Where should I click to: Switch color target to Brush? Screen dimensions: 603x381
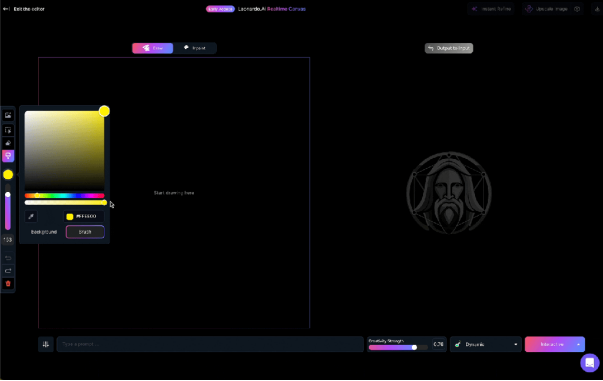tap(85, 232)
